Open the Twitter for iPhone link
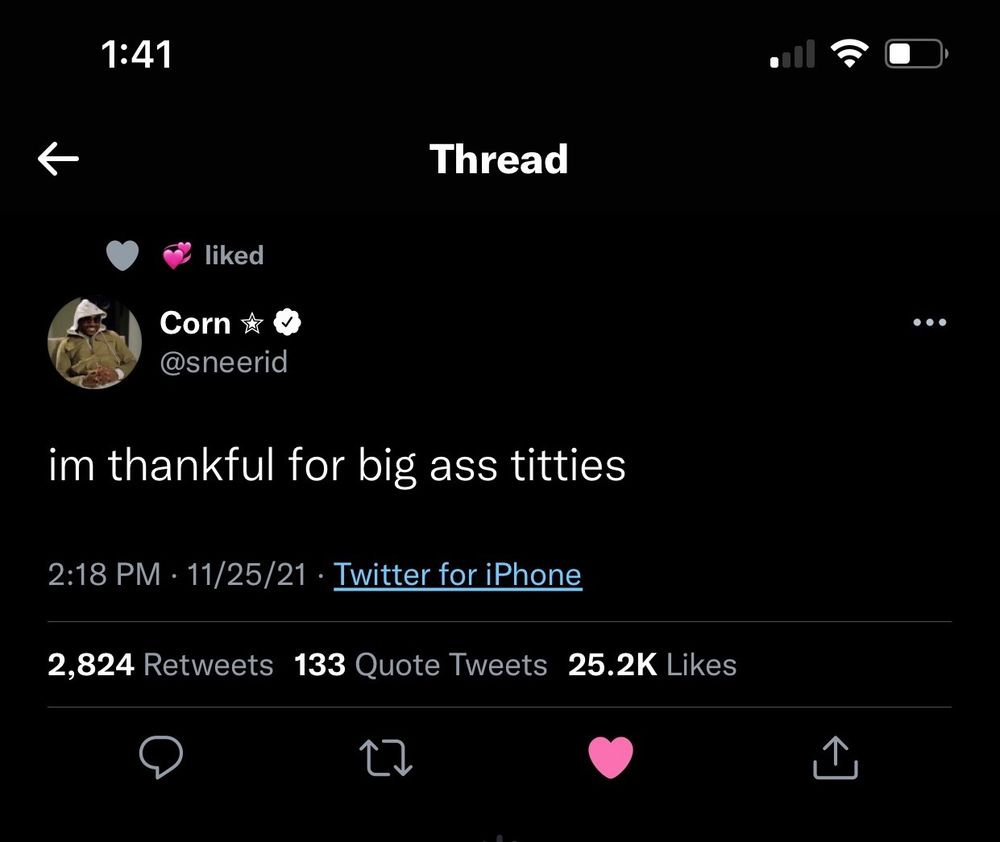This screenshot has width=1000, height=842. (457, 574)
